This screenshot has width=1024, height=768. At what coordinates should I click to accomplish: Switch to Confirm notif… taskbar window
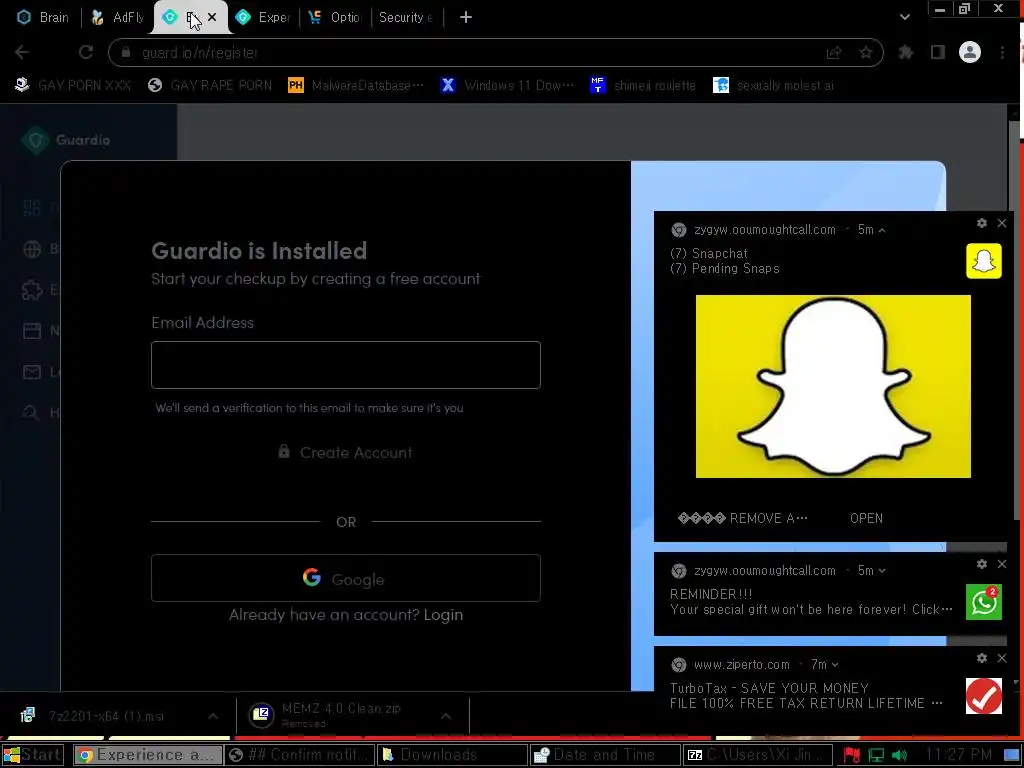300,756
